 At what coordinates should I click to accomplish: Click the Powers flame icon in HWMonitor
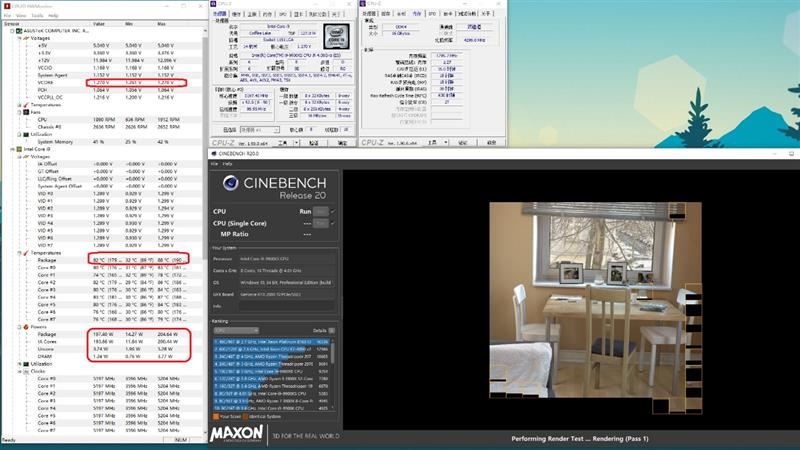[26, 327]
